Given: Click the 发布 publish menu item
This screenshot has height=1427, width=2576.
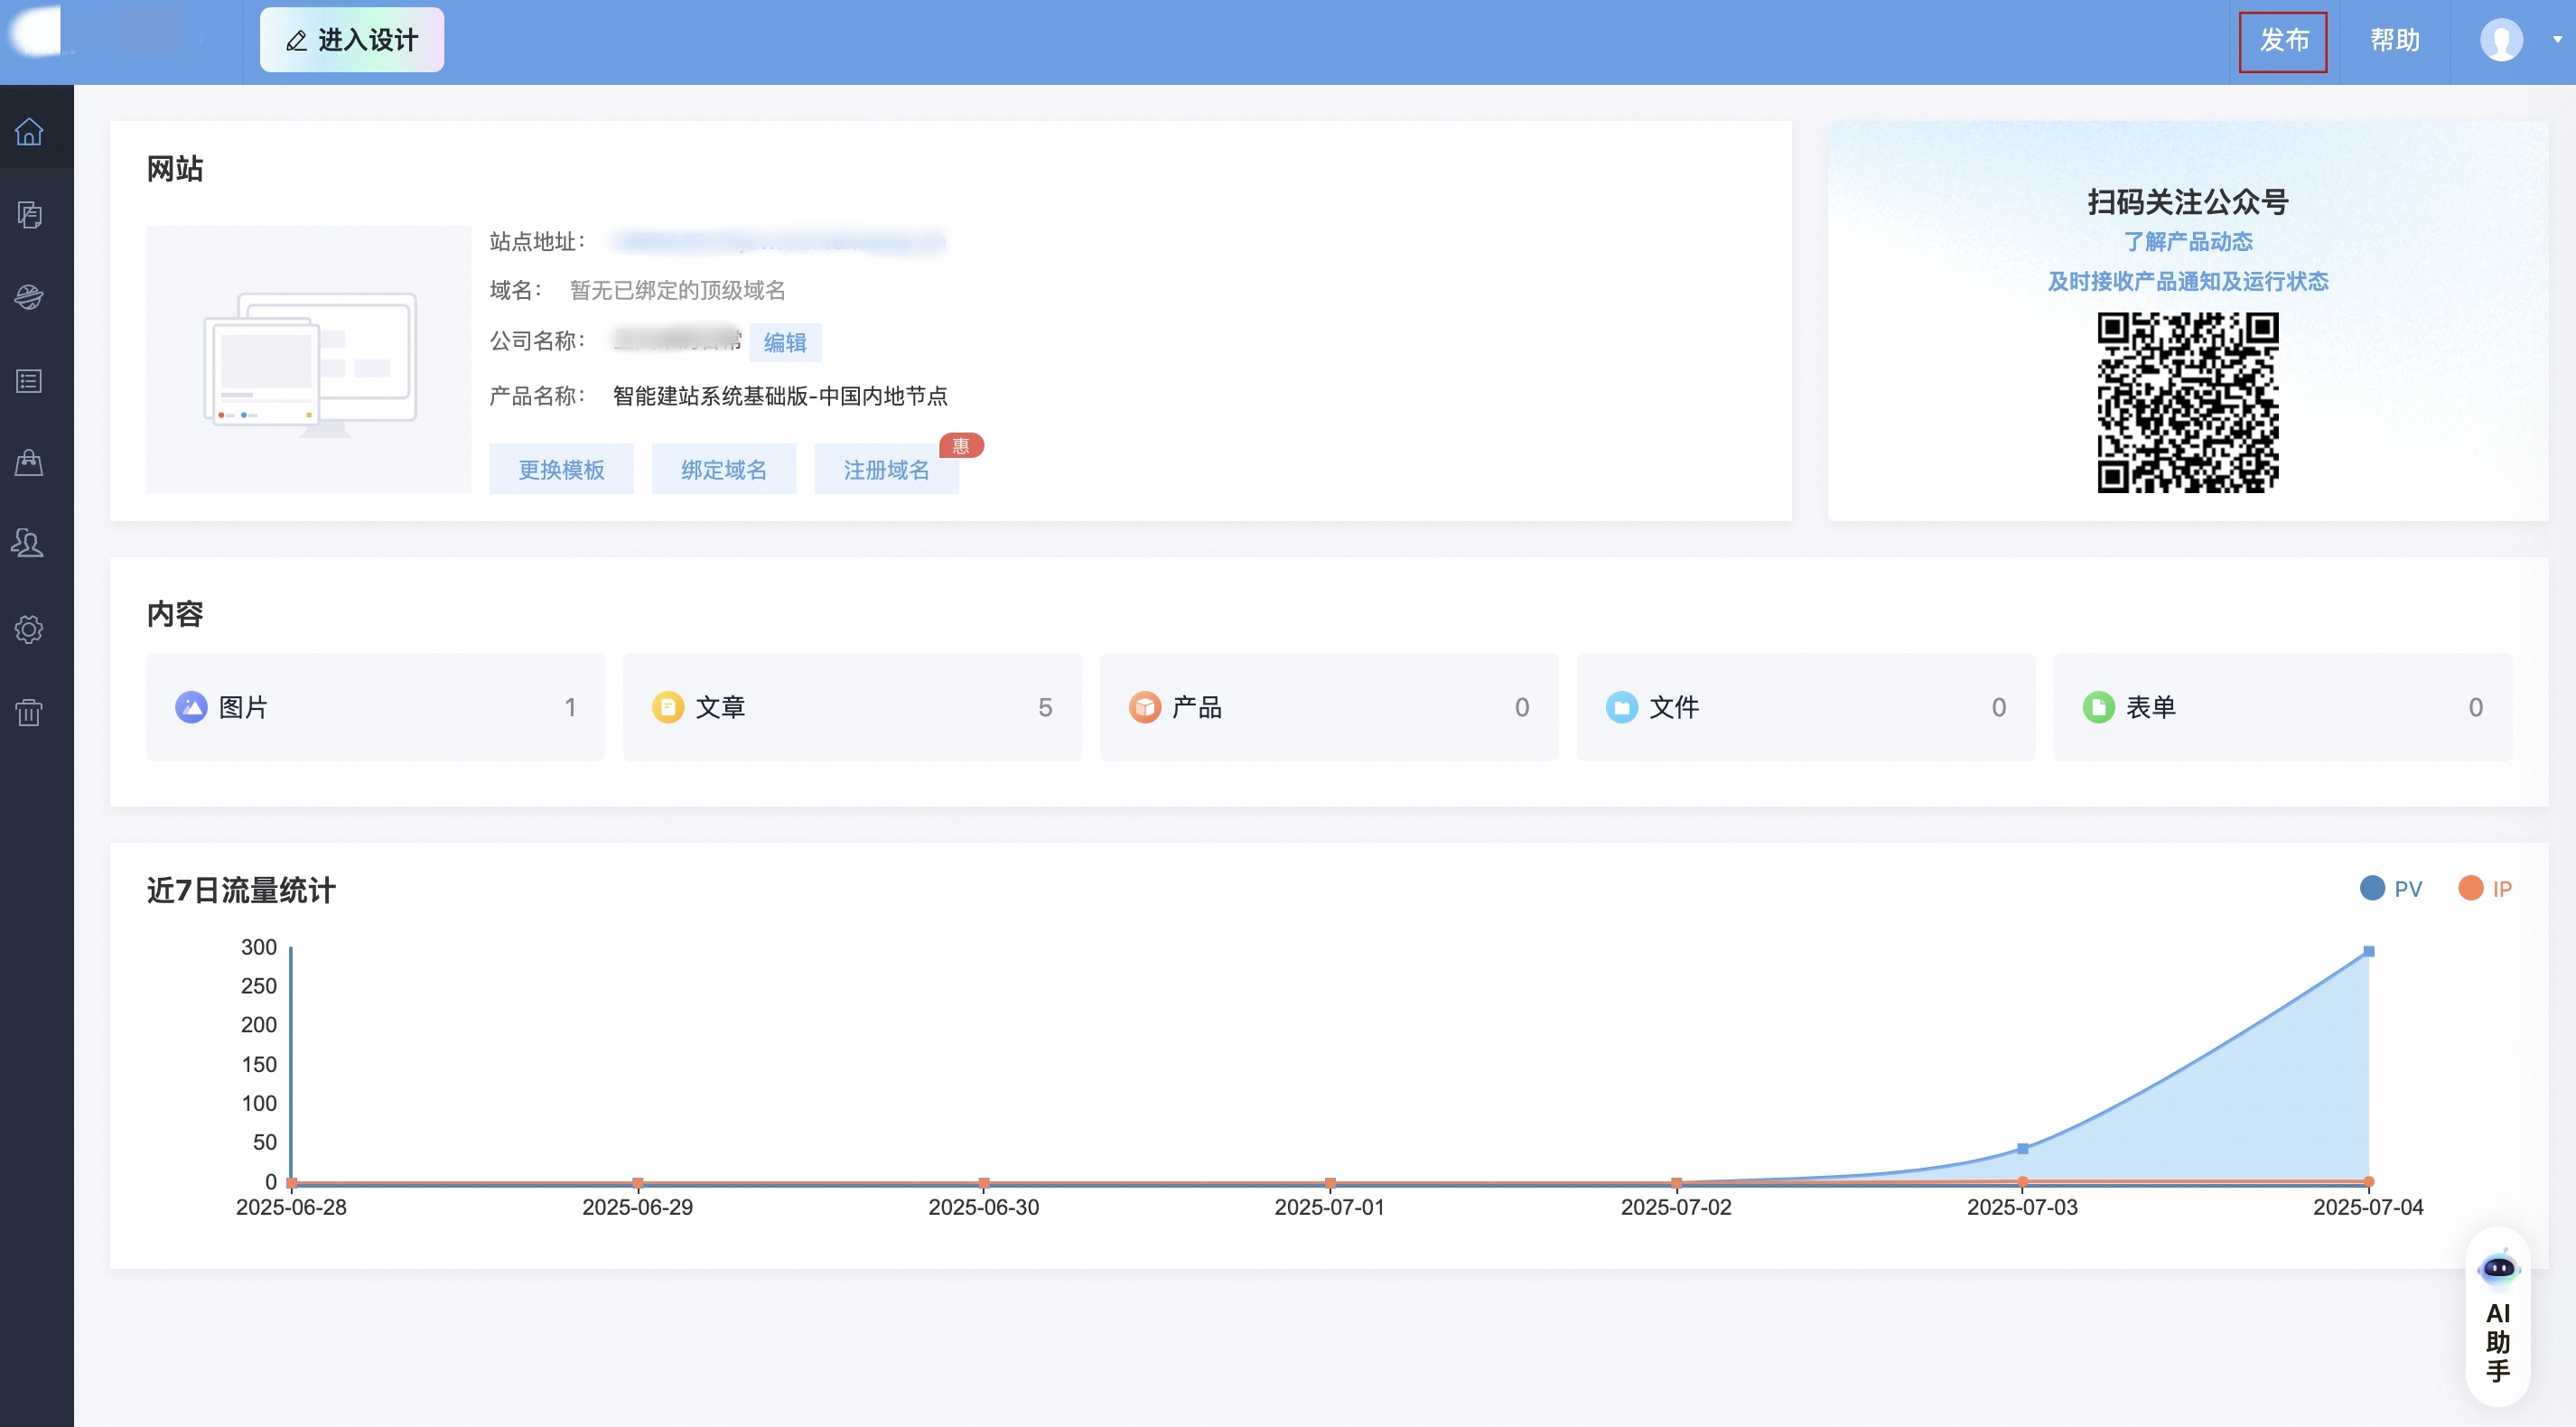Looking at the screenshot, I should 2283,40.
